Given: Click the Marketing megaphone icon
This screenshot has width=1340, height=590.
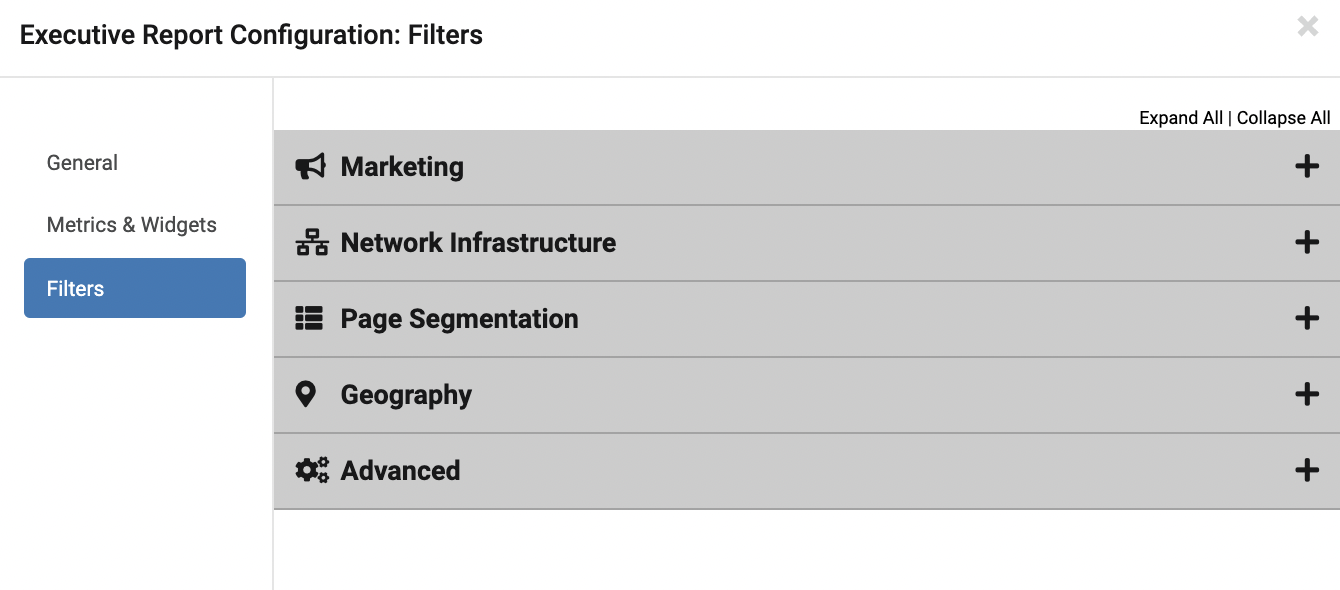Looking at the screenshot, I should click(310, 167).
